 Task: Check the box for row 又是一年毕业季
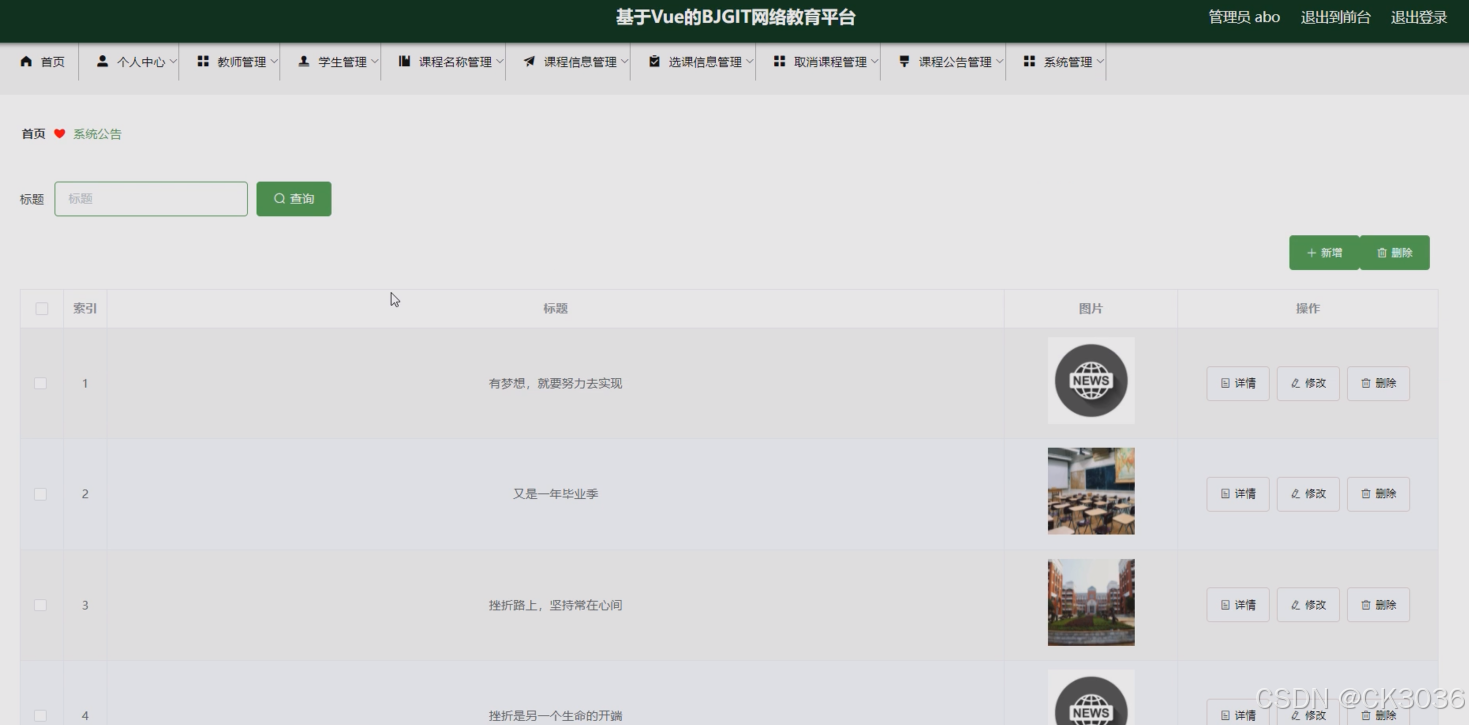click(41, 494)
